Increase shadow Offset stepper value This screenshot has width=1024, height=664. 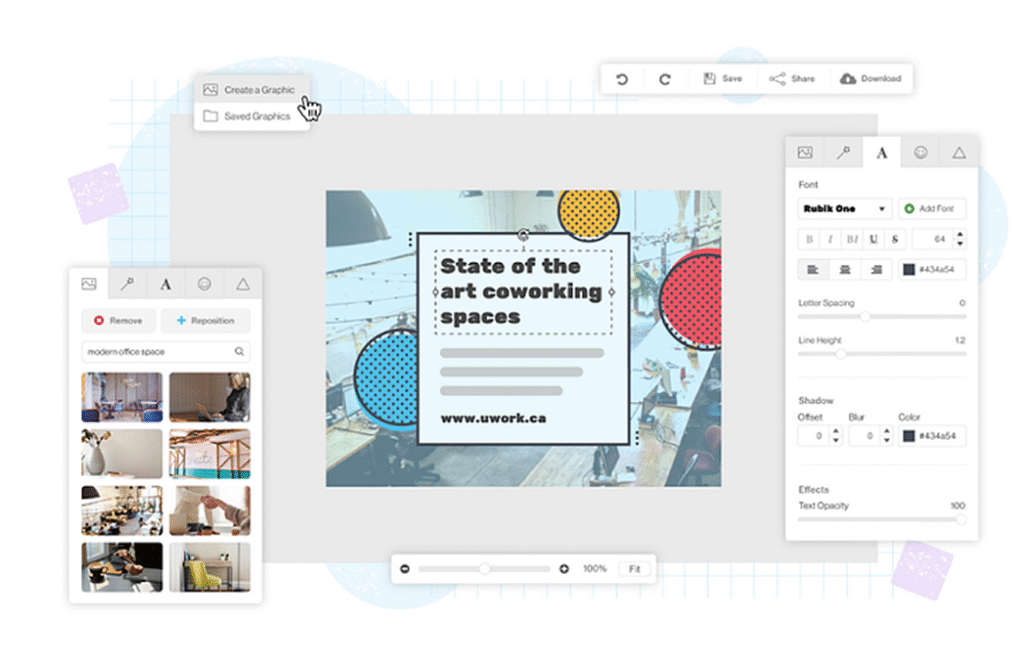point(835,431)
